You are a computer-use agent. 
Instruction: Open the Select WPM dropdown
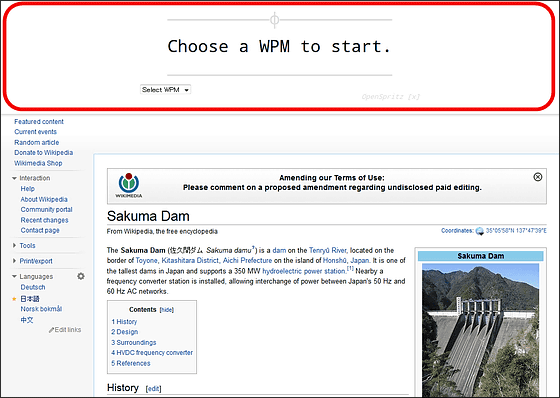(x=165, y=90)
